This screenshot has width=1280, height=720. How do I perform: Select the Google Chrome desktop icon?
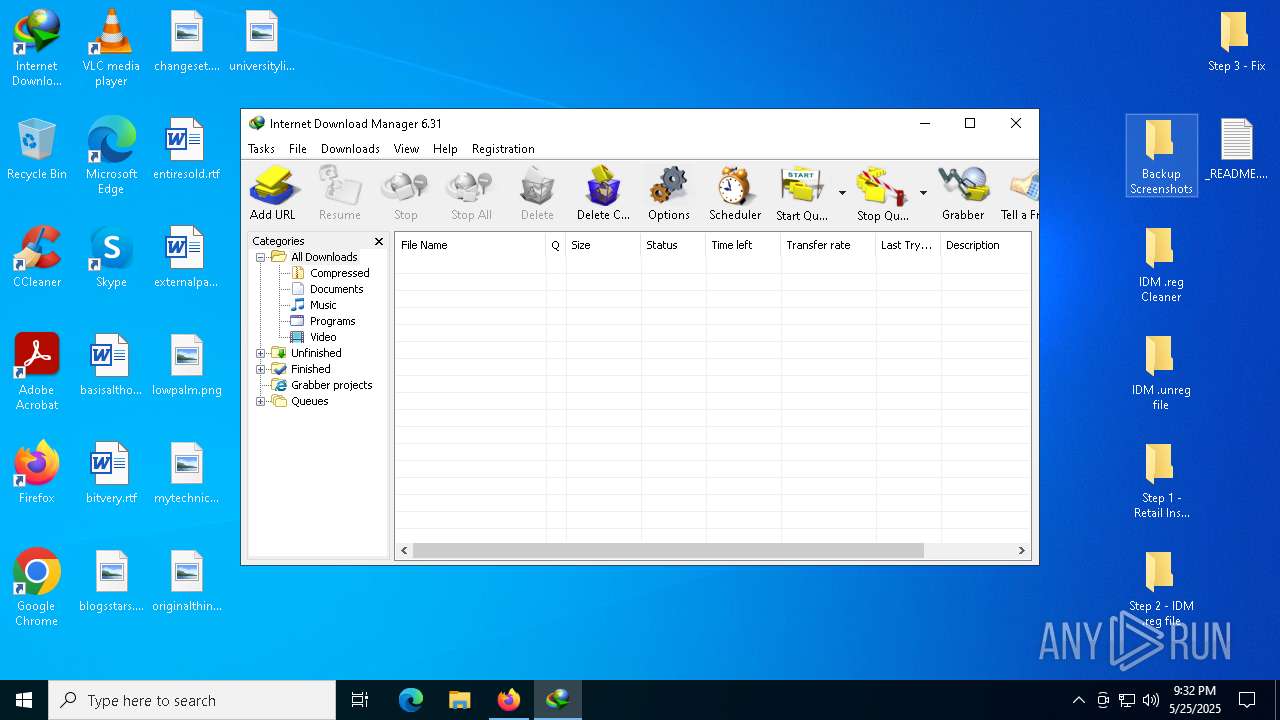pos(37,588)
